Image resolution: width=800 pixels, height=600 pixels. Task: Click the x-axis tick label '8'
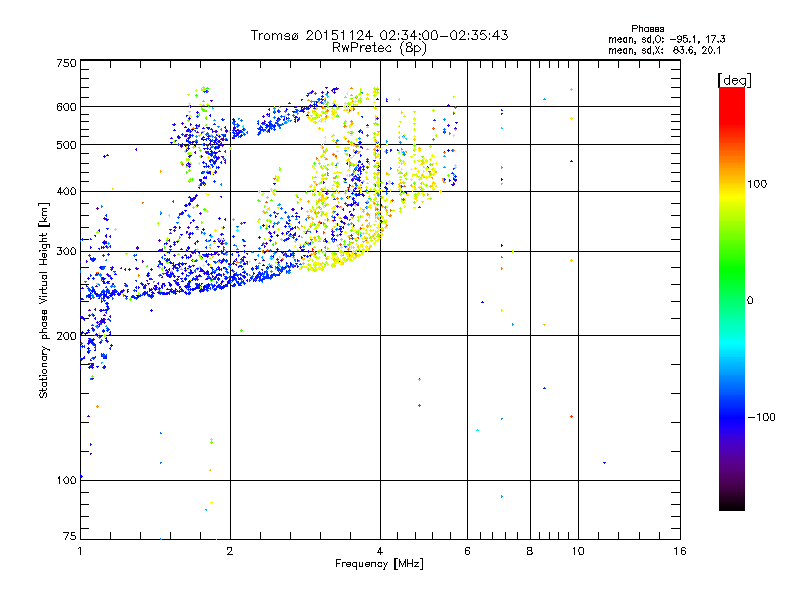click(530, 551)
